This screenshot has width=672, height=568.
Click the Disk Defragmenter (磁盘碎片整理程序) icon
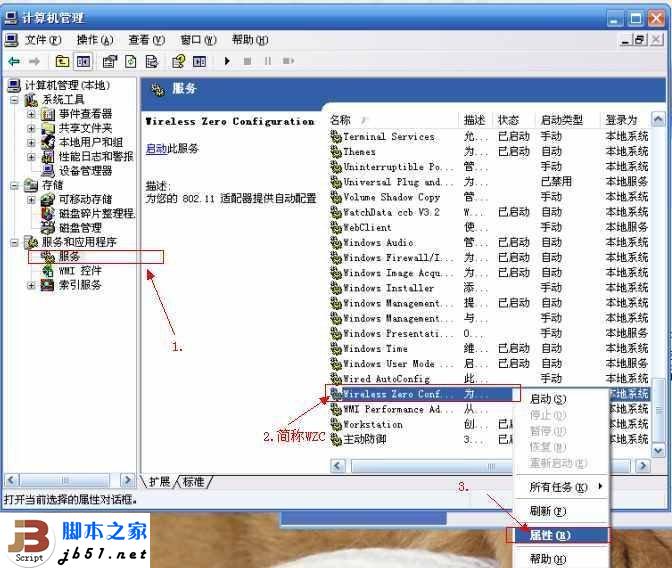pyautogui.click(x=48, y=213)
